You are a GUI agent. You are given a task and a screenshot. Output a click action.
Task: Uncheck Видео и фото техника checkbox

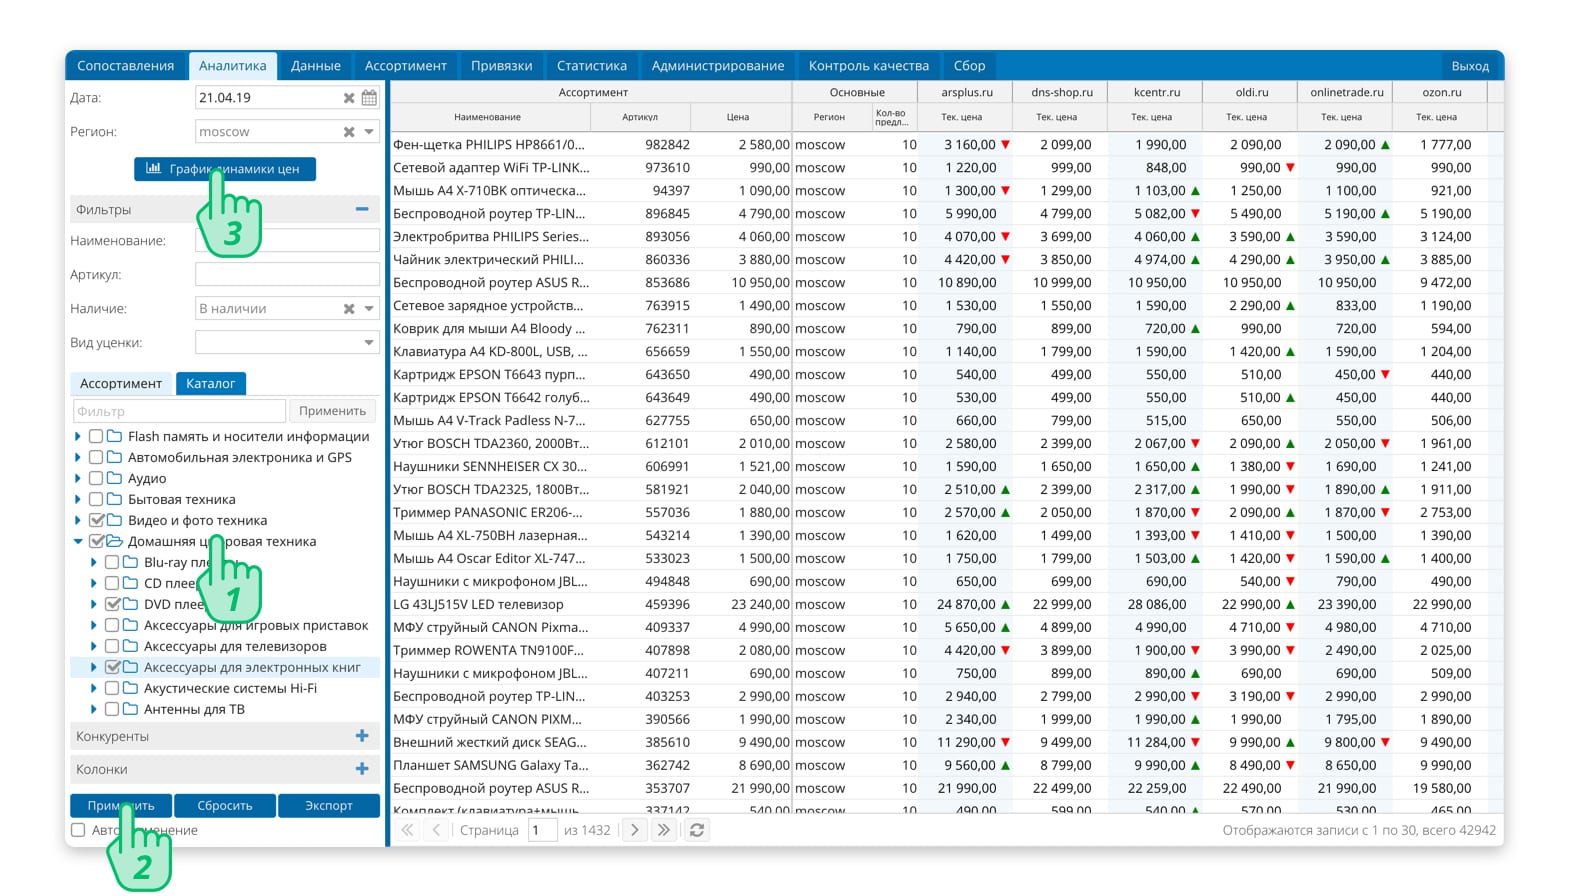pos(96,520)
